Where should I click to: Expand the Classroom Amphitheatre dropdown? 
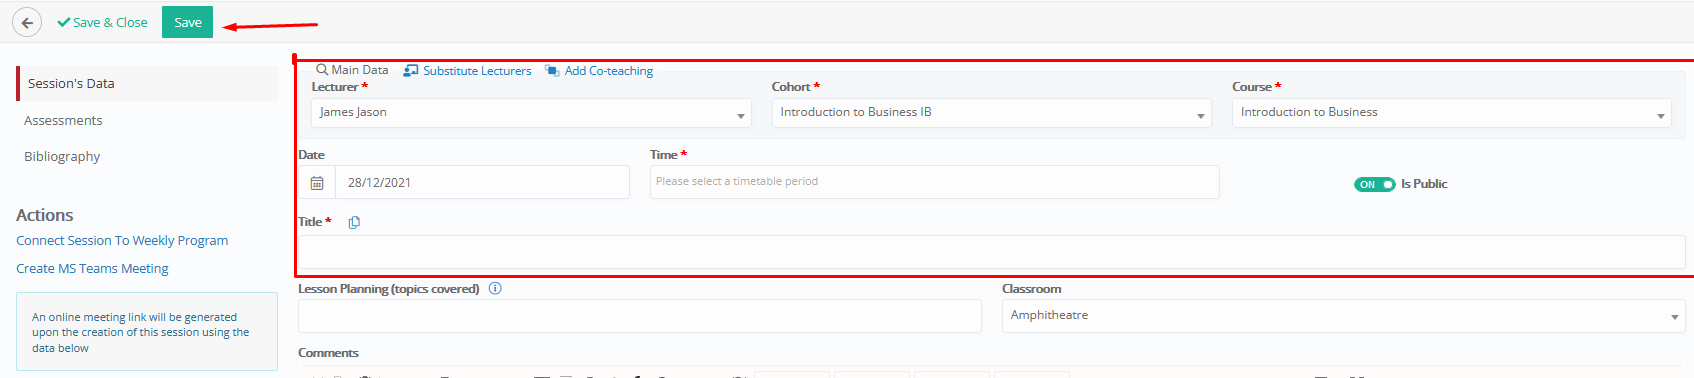[1343, 316]
